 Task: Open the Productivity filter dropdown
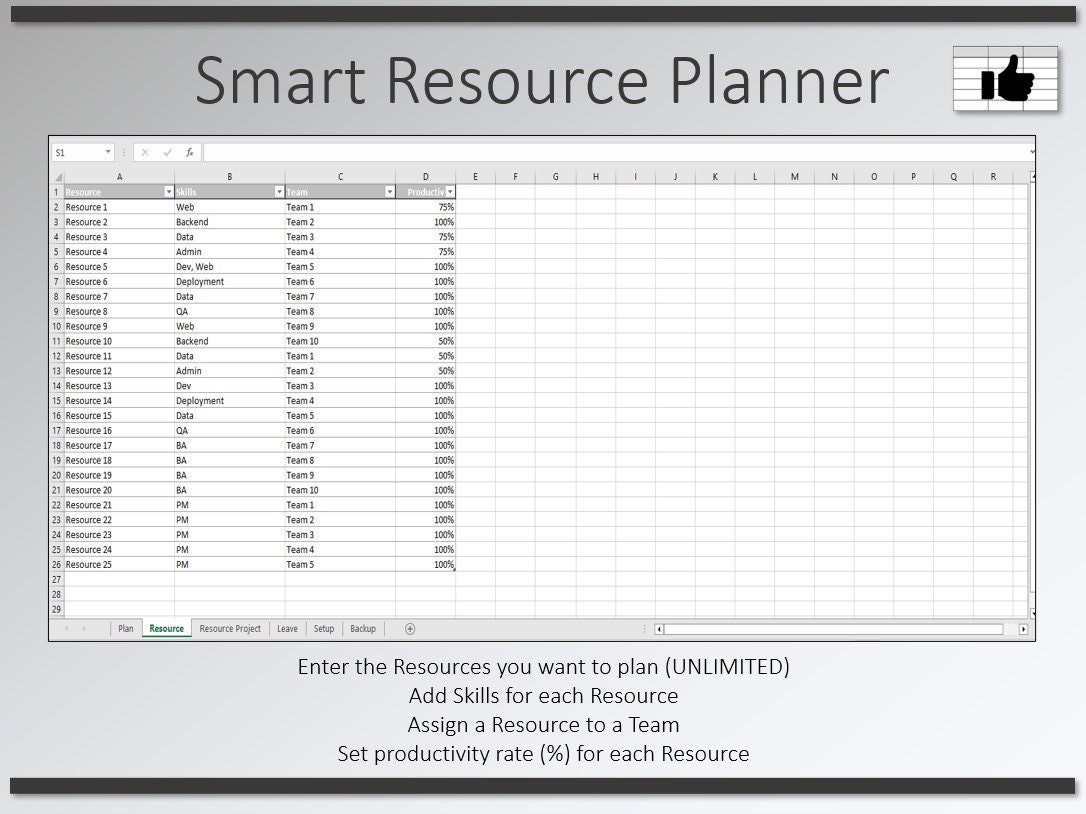tap(450, 191)
